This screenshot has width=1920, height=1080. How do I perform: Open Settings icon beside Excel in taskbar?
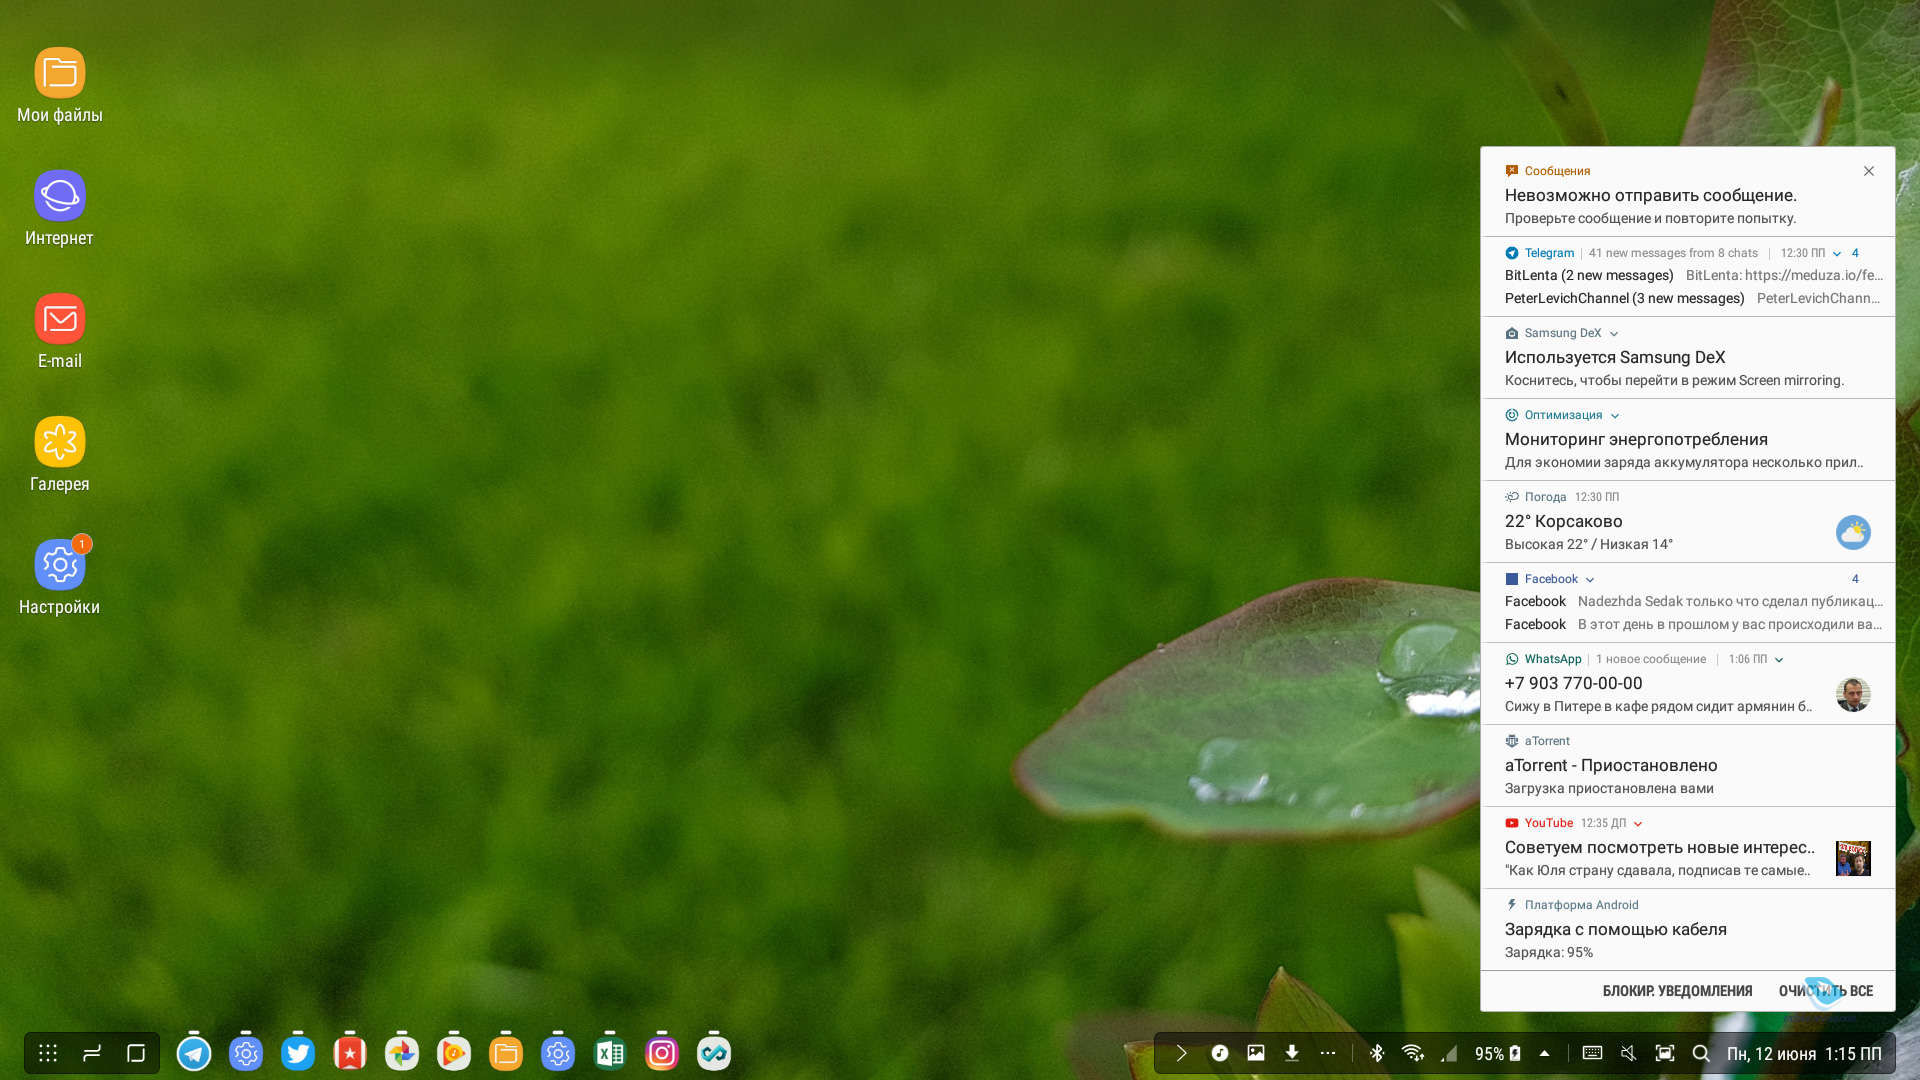[558, 1053]
